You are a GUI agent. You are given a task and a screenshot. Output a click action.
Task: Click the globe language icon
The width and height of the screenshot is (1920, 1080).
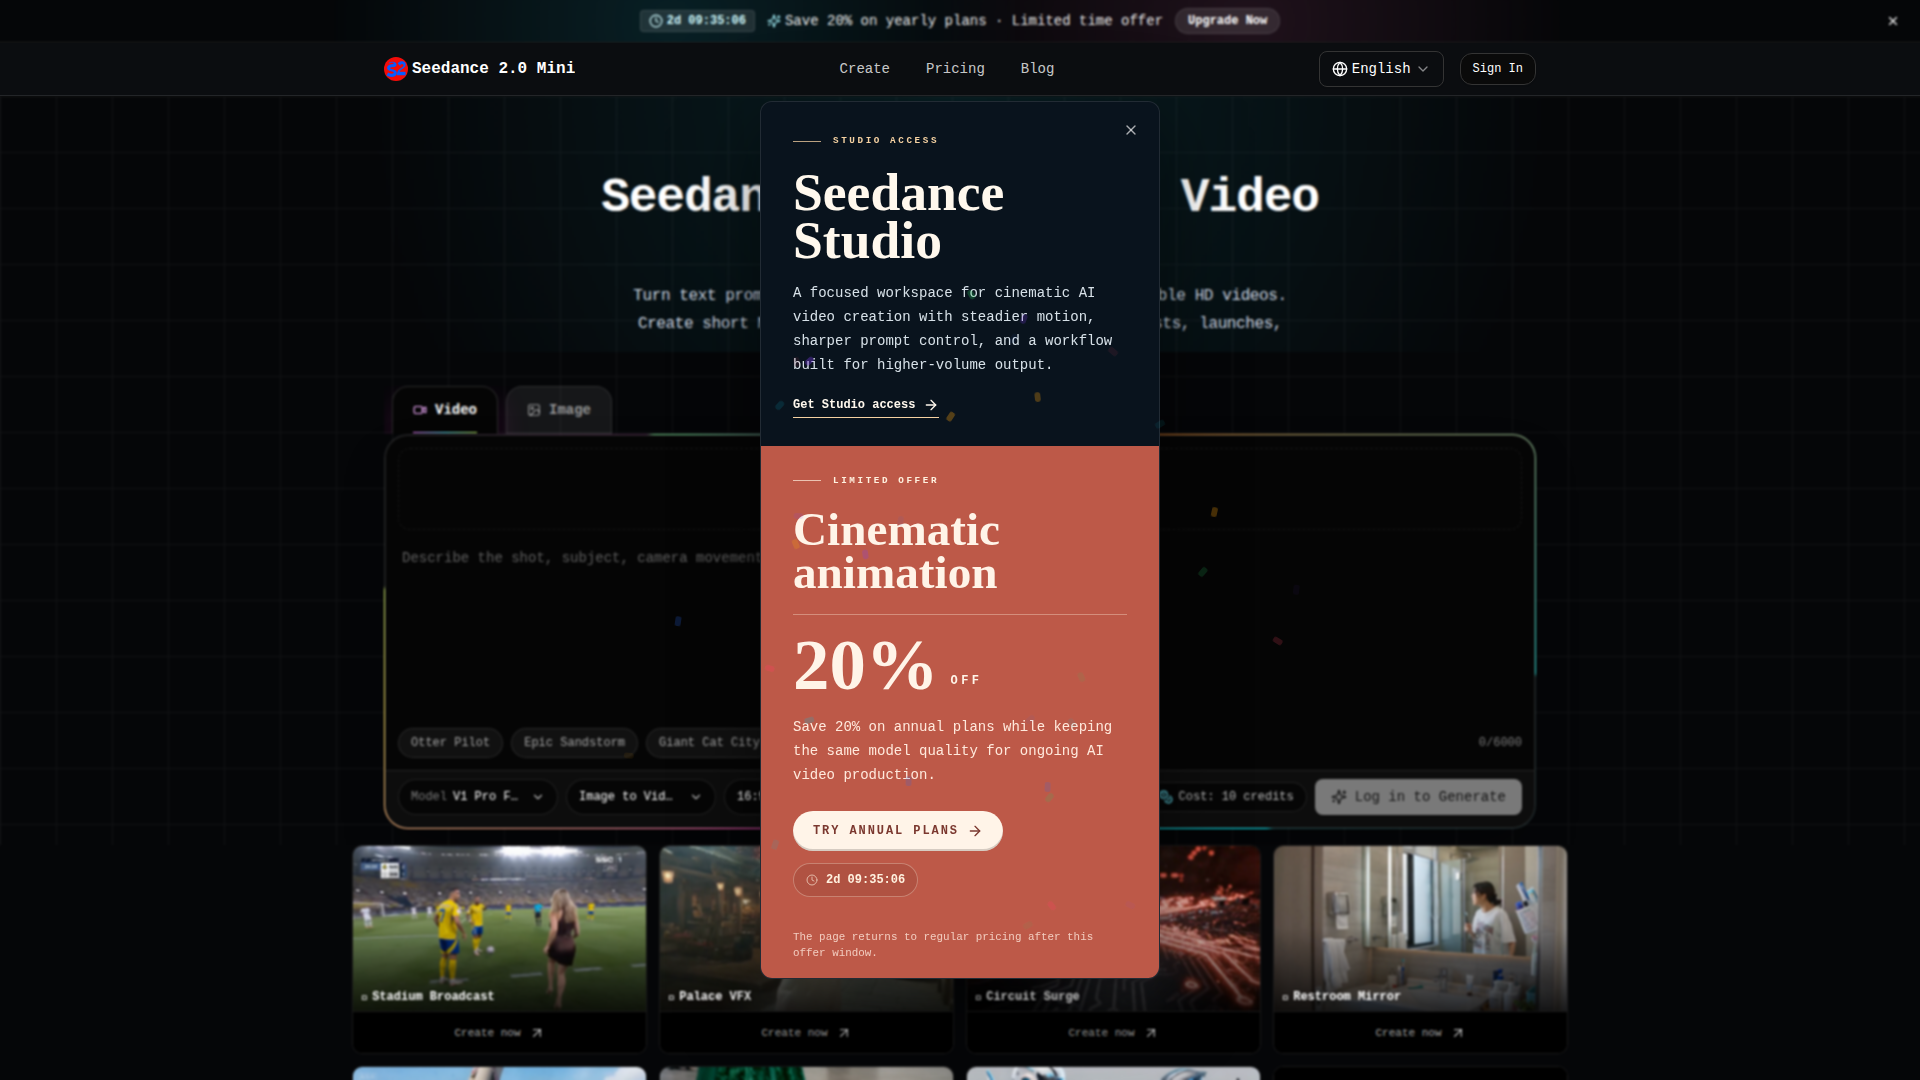point(1340,69)
